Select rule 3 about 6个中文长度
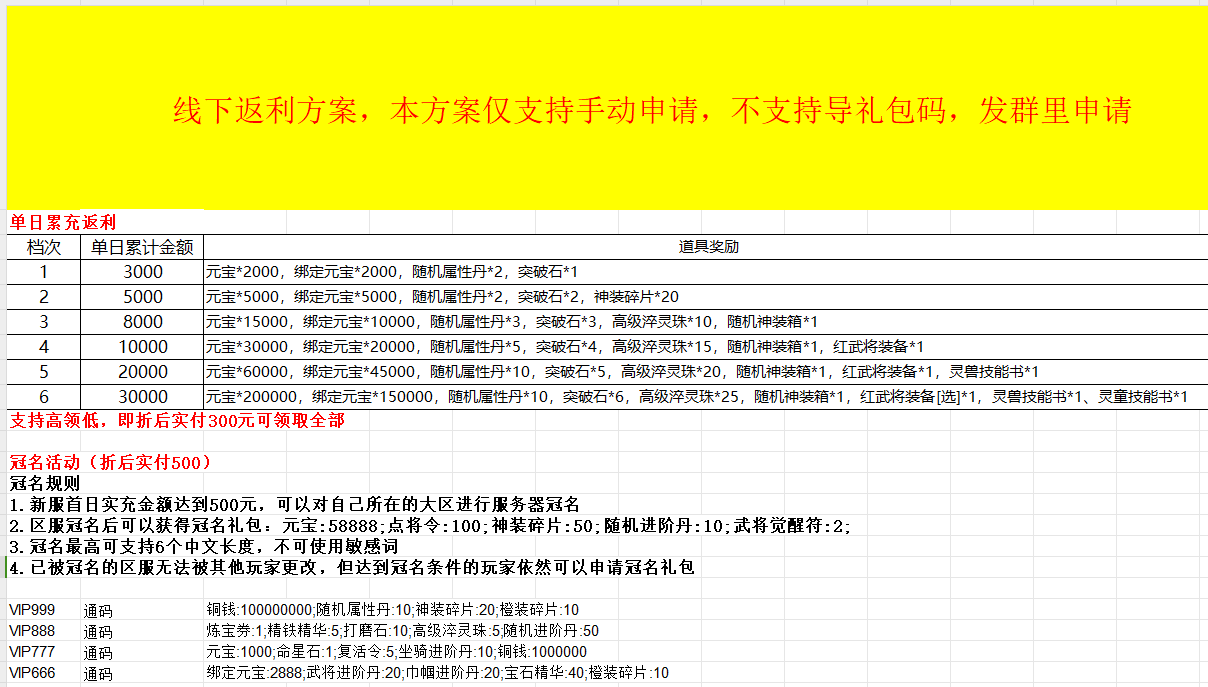The width and height of the screenshot is (1208, 687). pyautogui.click(x=204, y=546)
